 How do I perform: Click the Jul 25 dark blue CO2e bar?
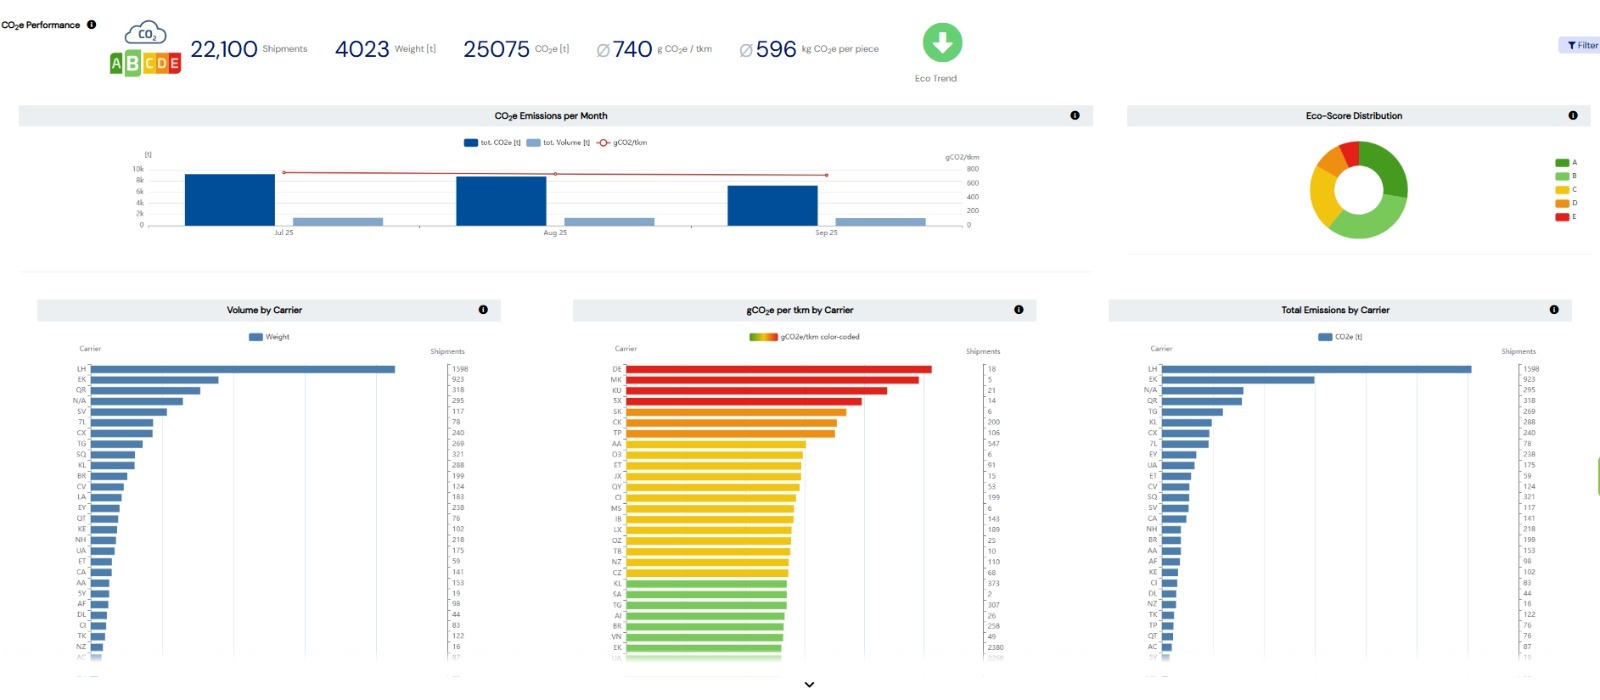[230, 200]
